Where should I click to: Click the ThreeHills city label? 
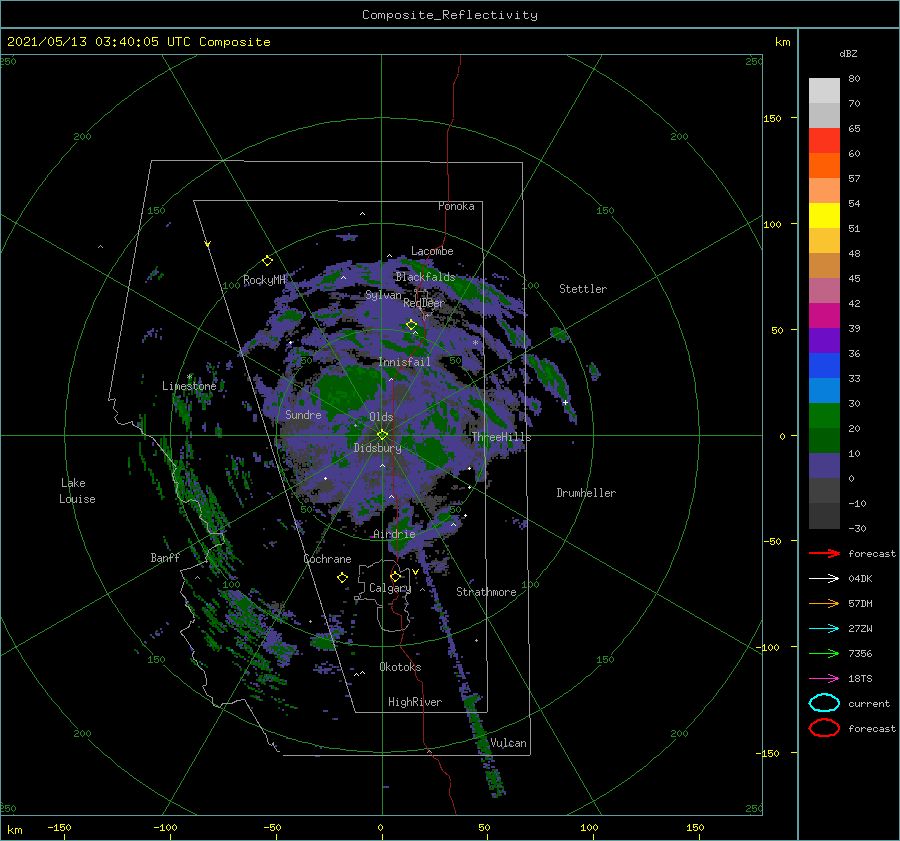502,437
